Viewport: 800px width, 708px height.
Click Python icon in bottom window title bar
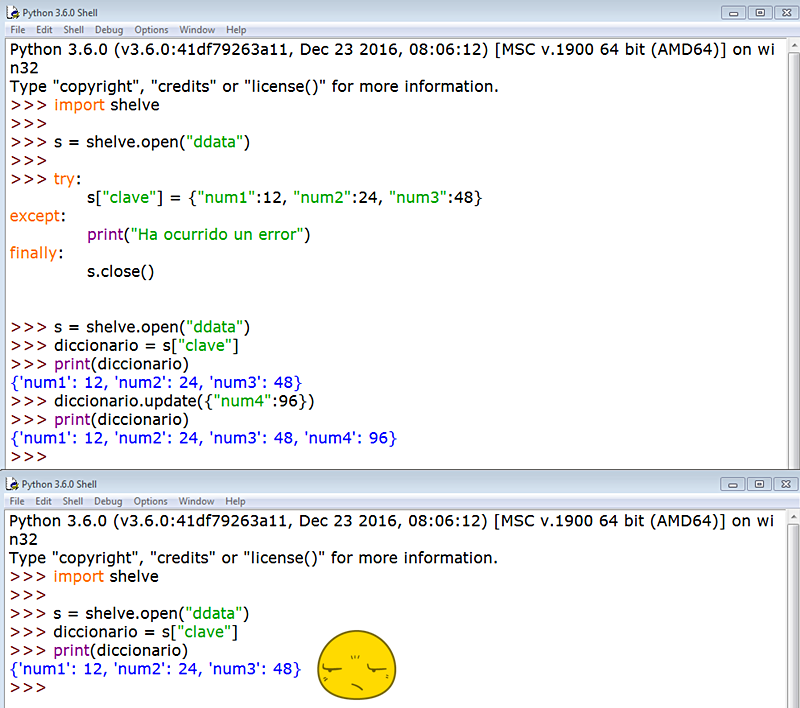pyautogui.click(x=12, y=484)
